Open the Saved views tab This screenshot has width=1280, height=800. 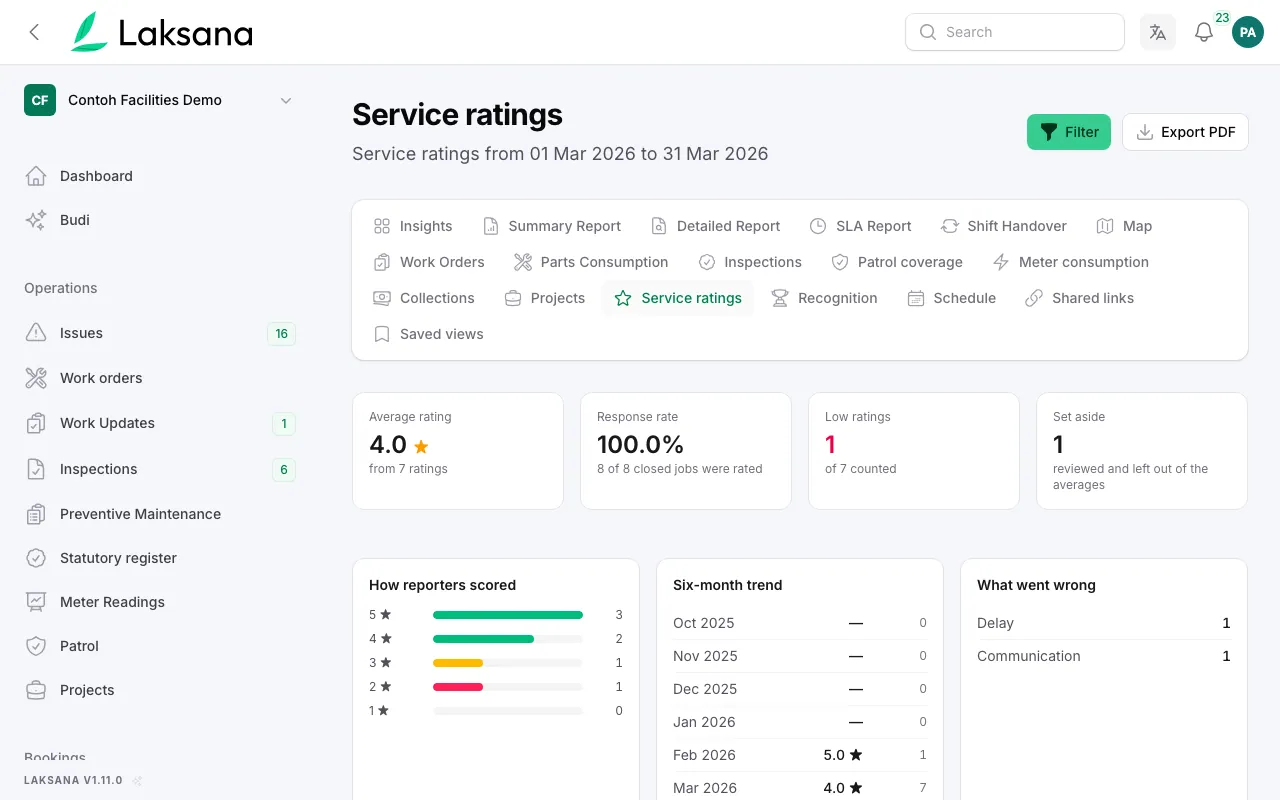tap(429, 334)
